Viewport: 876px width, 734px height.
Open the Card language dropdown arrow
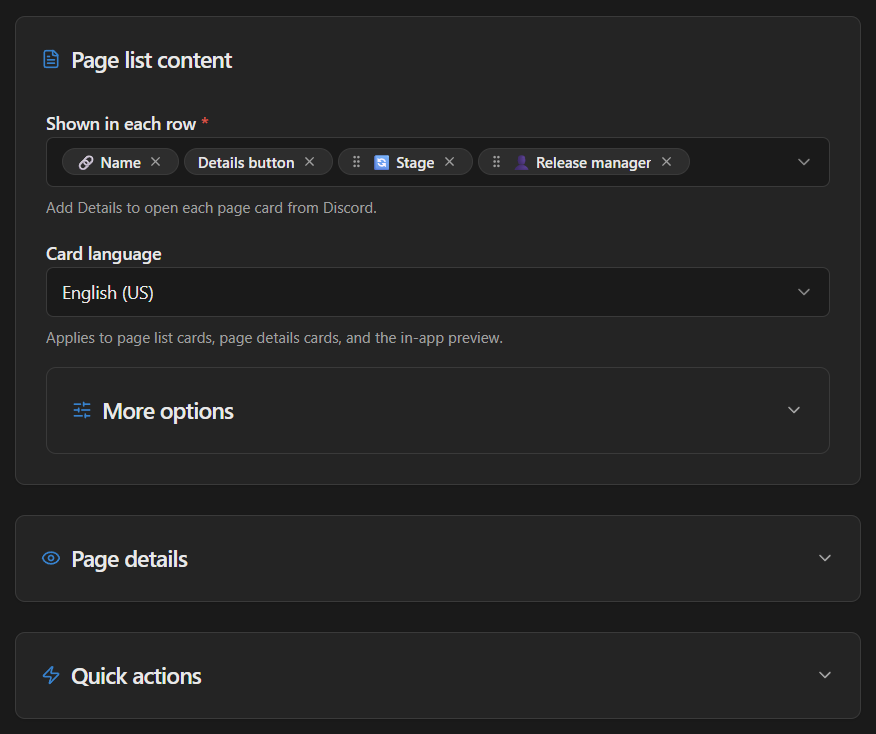click(803, 292)
